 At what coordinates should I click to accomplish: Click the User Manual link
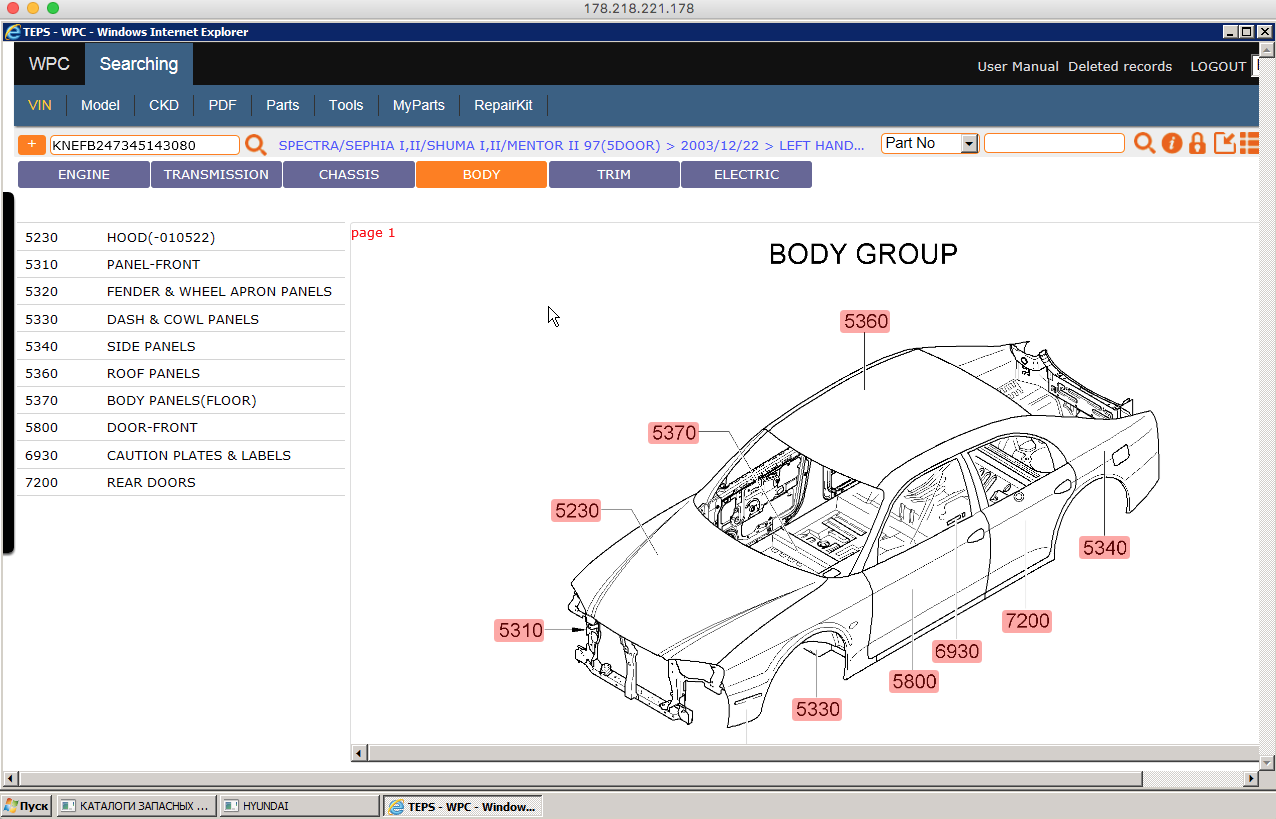pos(1017,67)
